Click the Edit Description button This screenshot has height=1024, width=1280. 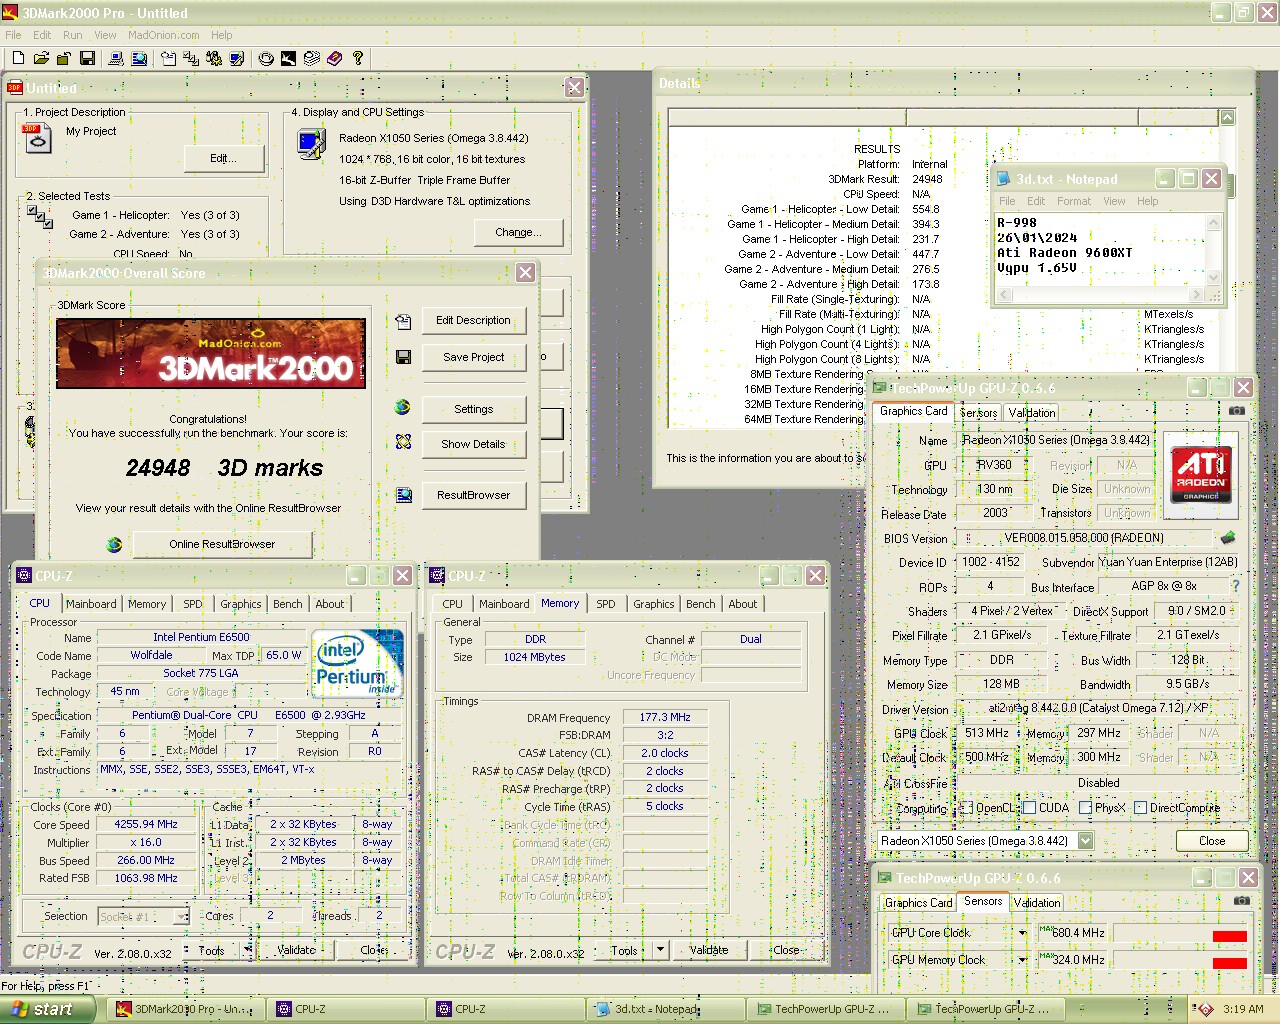pos(473,320)
